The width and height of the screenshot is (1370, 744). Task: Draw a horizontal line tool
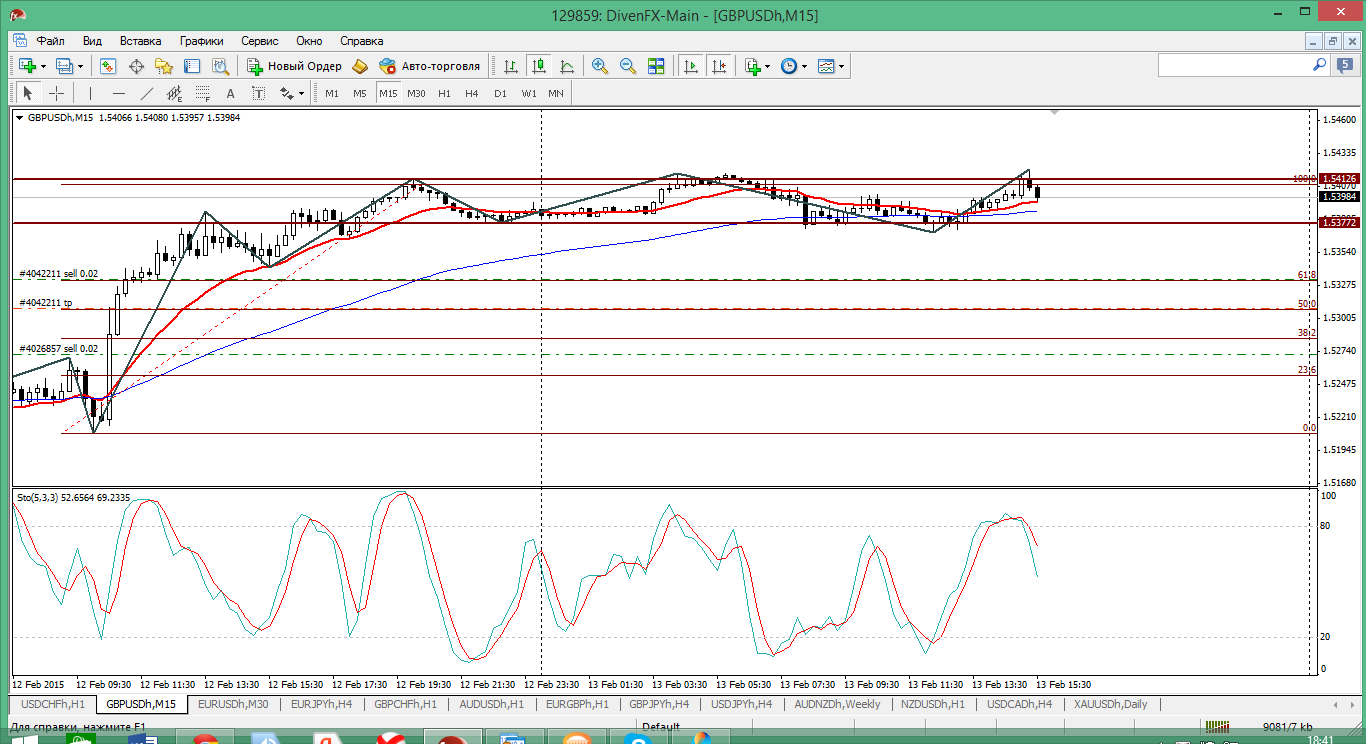(x=119, y=93)
